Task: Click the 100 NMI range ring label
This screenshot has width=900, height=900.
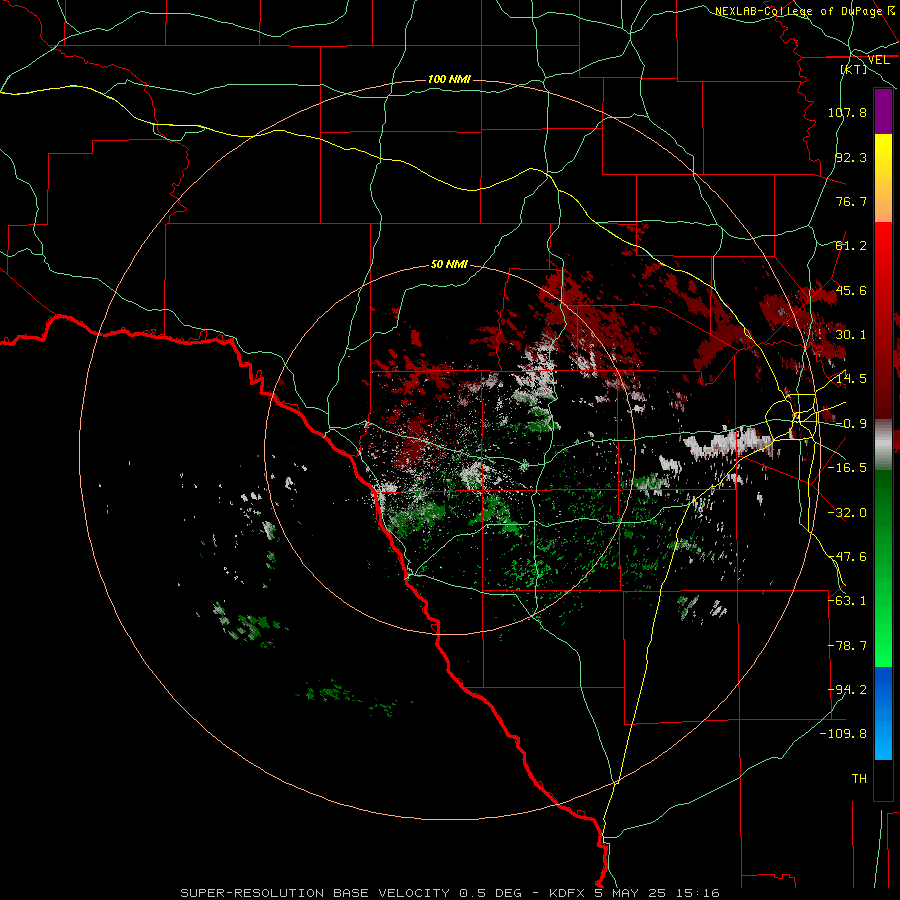Action: click(x=449, y=79)
